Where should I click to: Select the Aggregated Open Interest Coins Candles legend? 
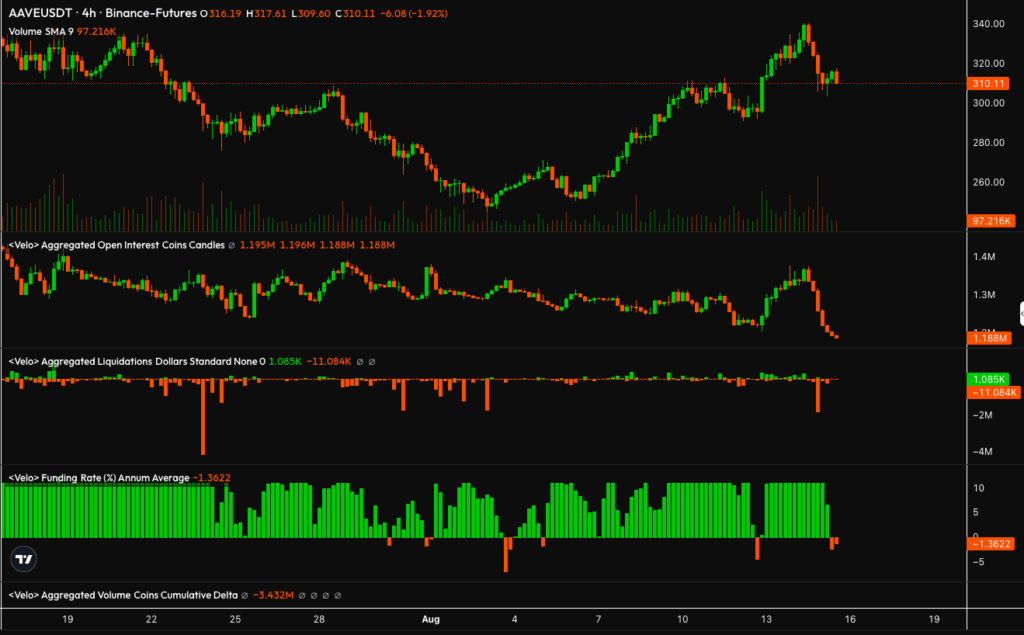(116, 246)
